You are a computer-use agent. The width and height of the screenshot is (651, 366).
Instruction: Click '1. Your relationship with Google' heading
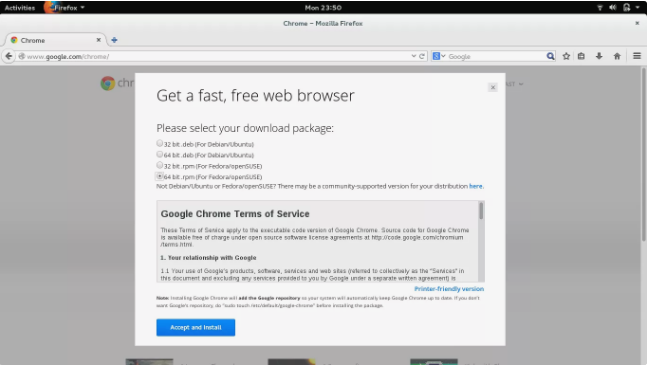208,258
